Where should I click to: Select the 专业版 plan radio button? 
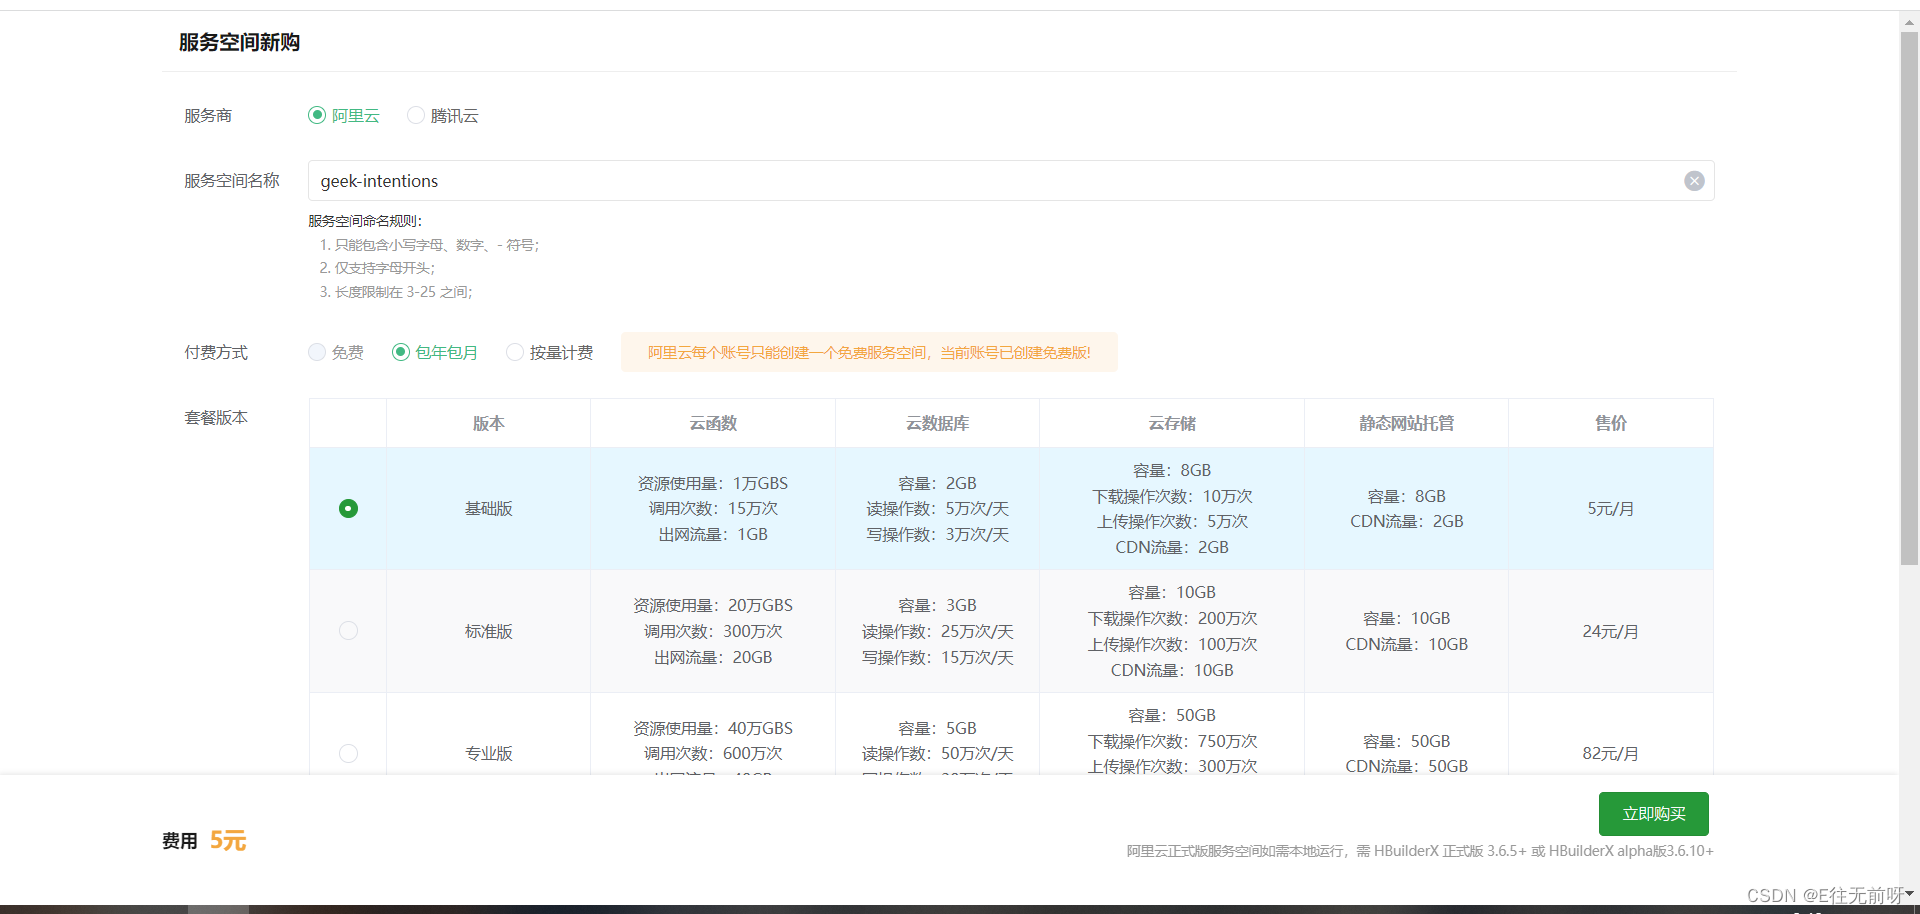348,753
